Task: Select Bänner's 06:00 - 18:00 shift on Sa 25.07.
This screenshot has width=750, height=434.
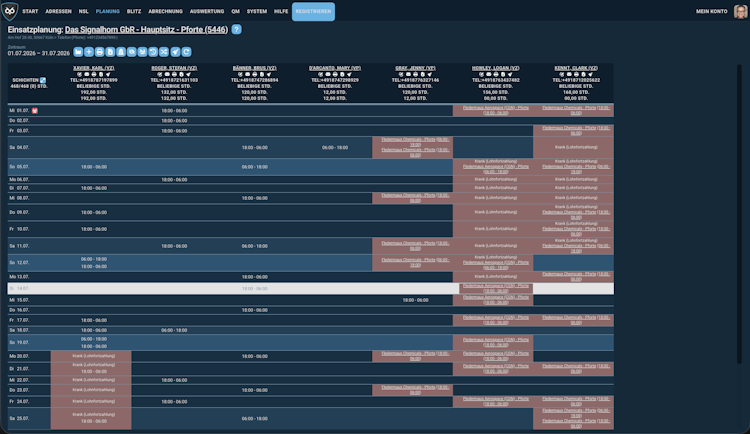Action: click(x=254, y=418)
